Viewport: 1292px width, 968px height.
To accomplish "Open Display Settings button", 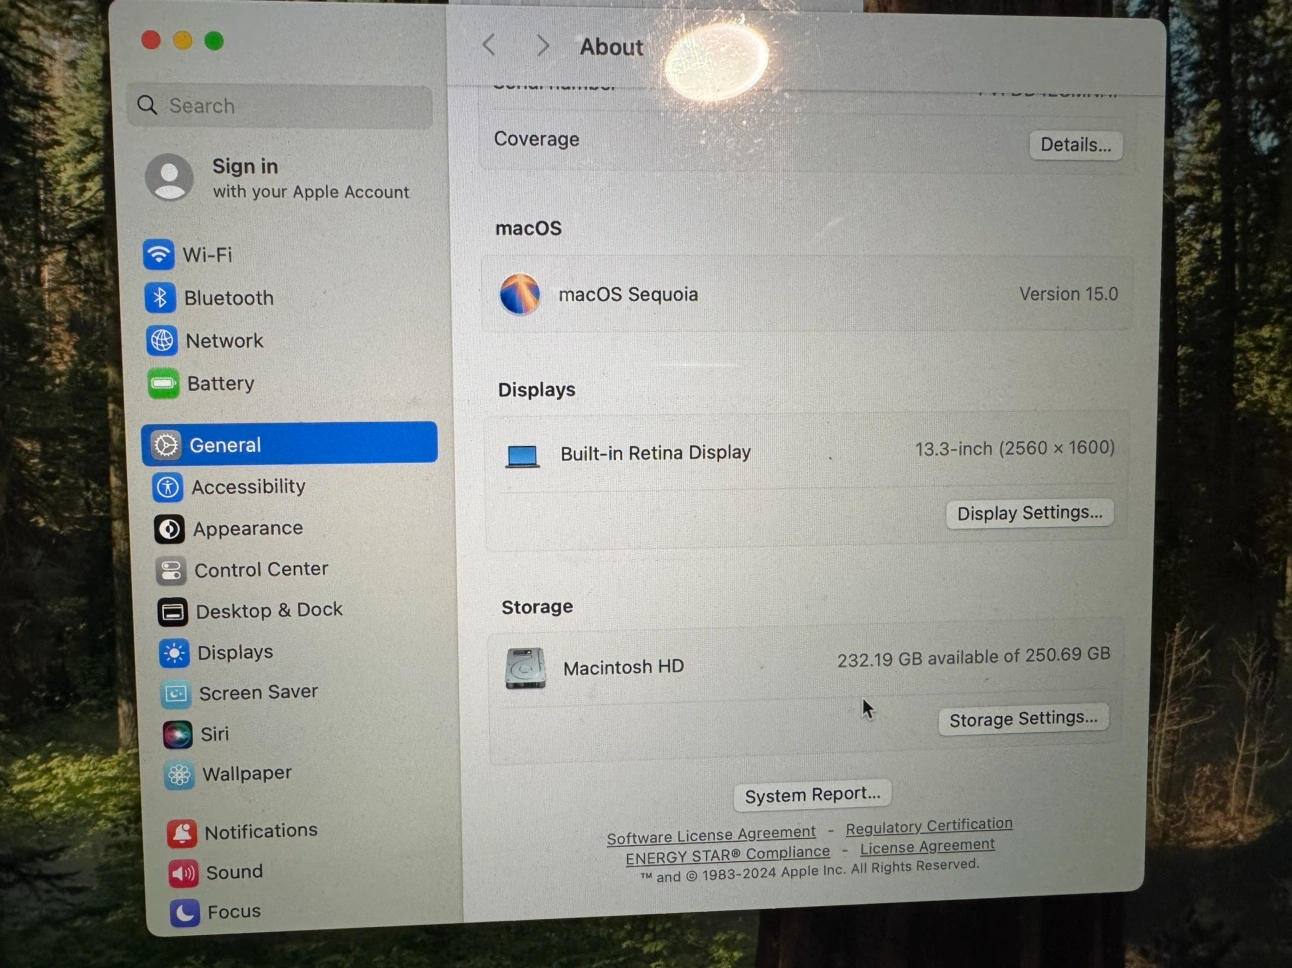I will (1029, 513).
